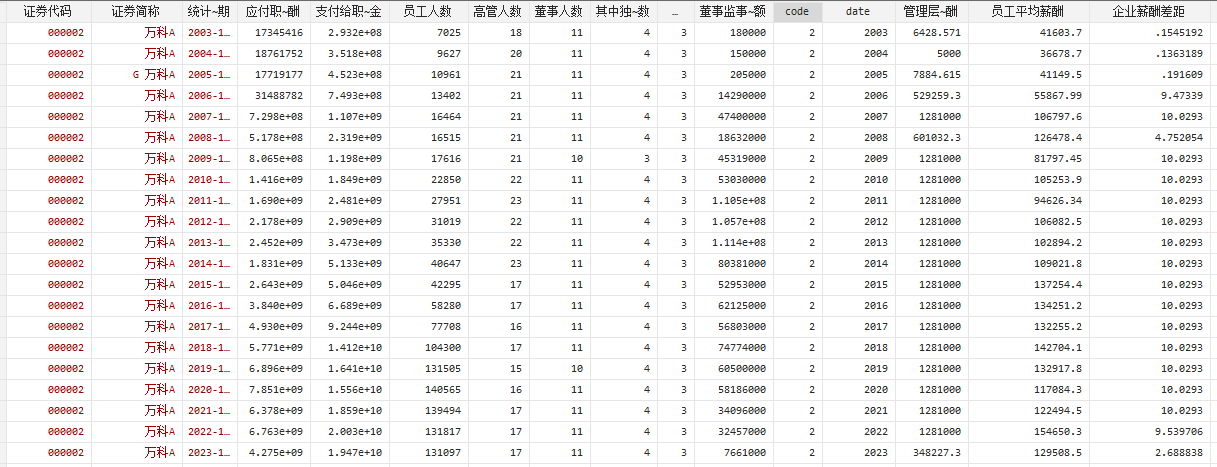Click the 董事监事~额 column header

(732, 11)
